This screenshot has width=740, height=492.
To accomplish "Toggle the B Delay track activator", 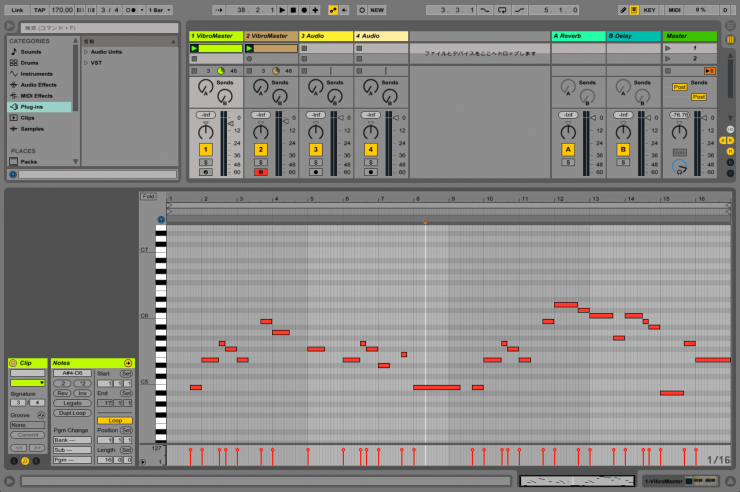I will [623, 150].
